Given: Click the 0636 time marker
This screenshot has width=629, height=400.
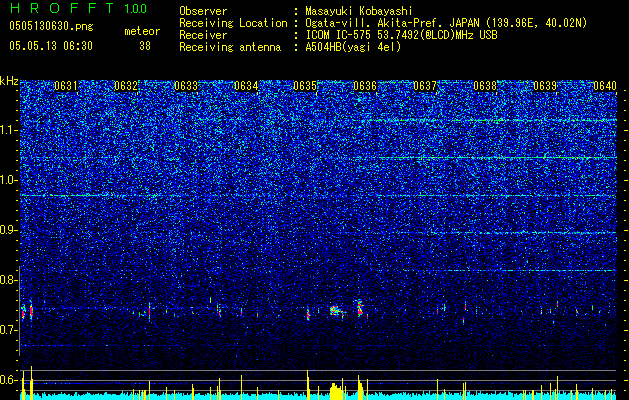Looking at the screenshot, I should (365, 86).
